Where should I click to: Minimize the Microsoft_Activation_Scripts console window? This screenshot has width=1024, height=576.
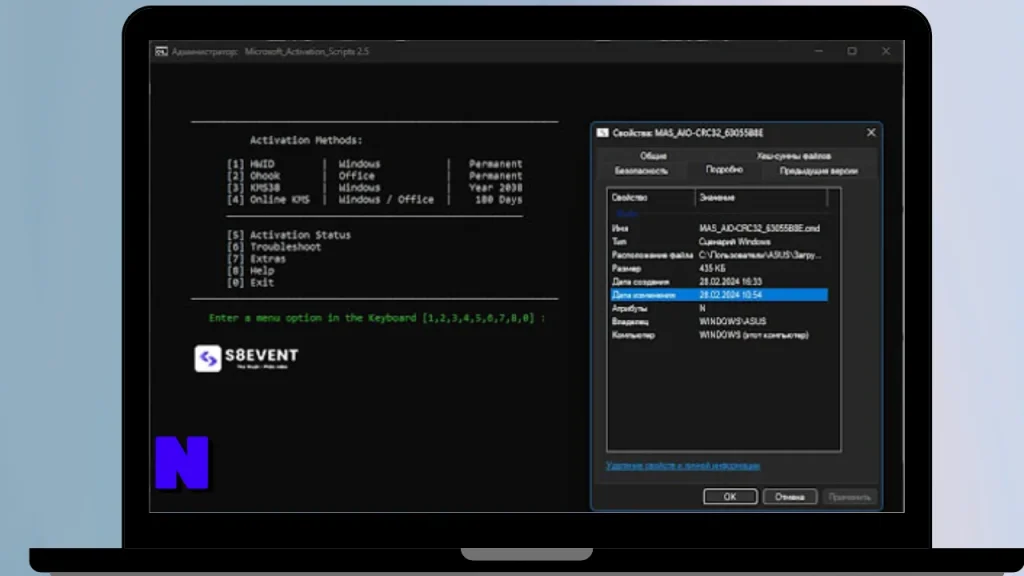(818, 51)
